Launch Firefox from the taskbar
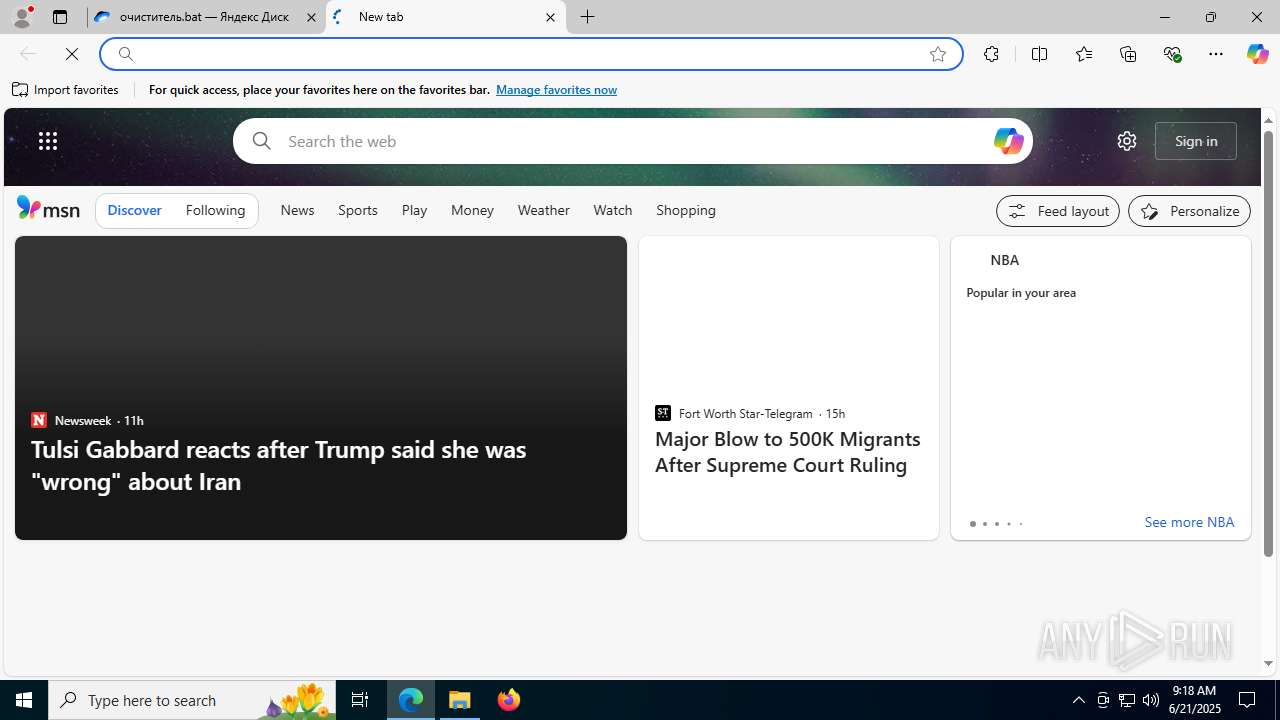Screen dimensions: 1280x720 click(x=508, y=700)
